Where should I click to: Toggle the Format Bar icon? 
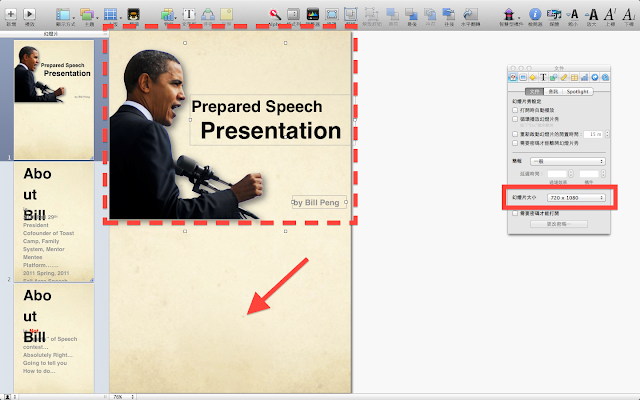[x=293, y=14]
